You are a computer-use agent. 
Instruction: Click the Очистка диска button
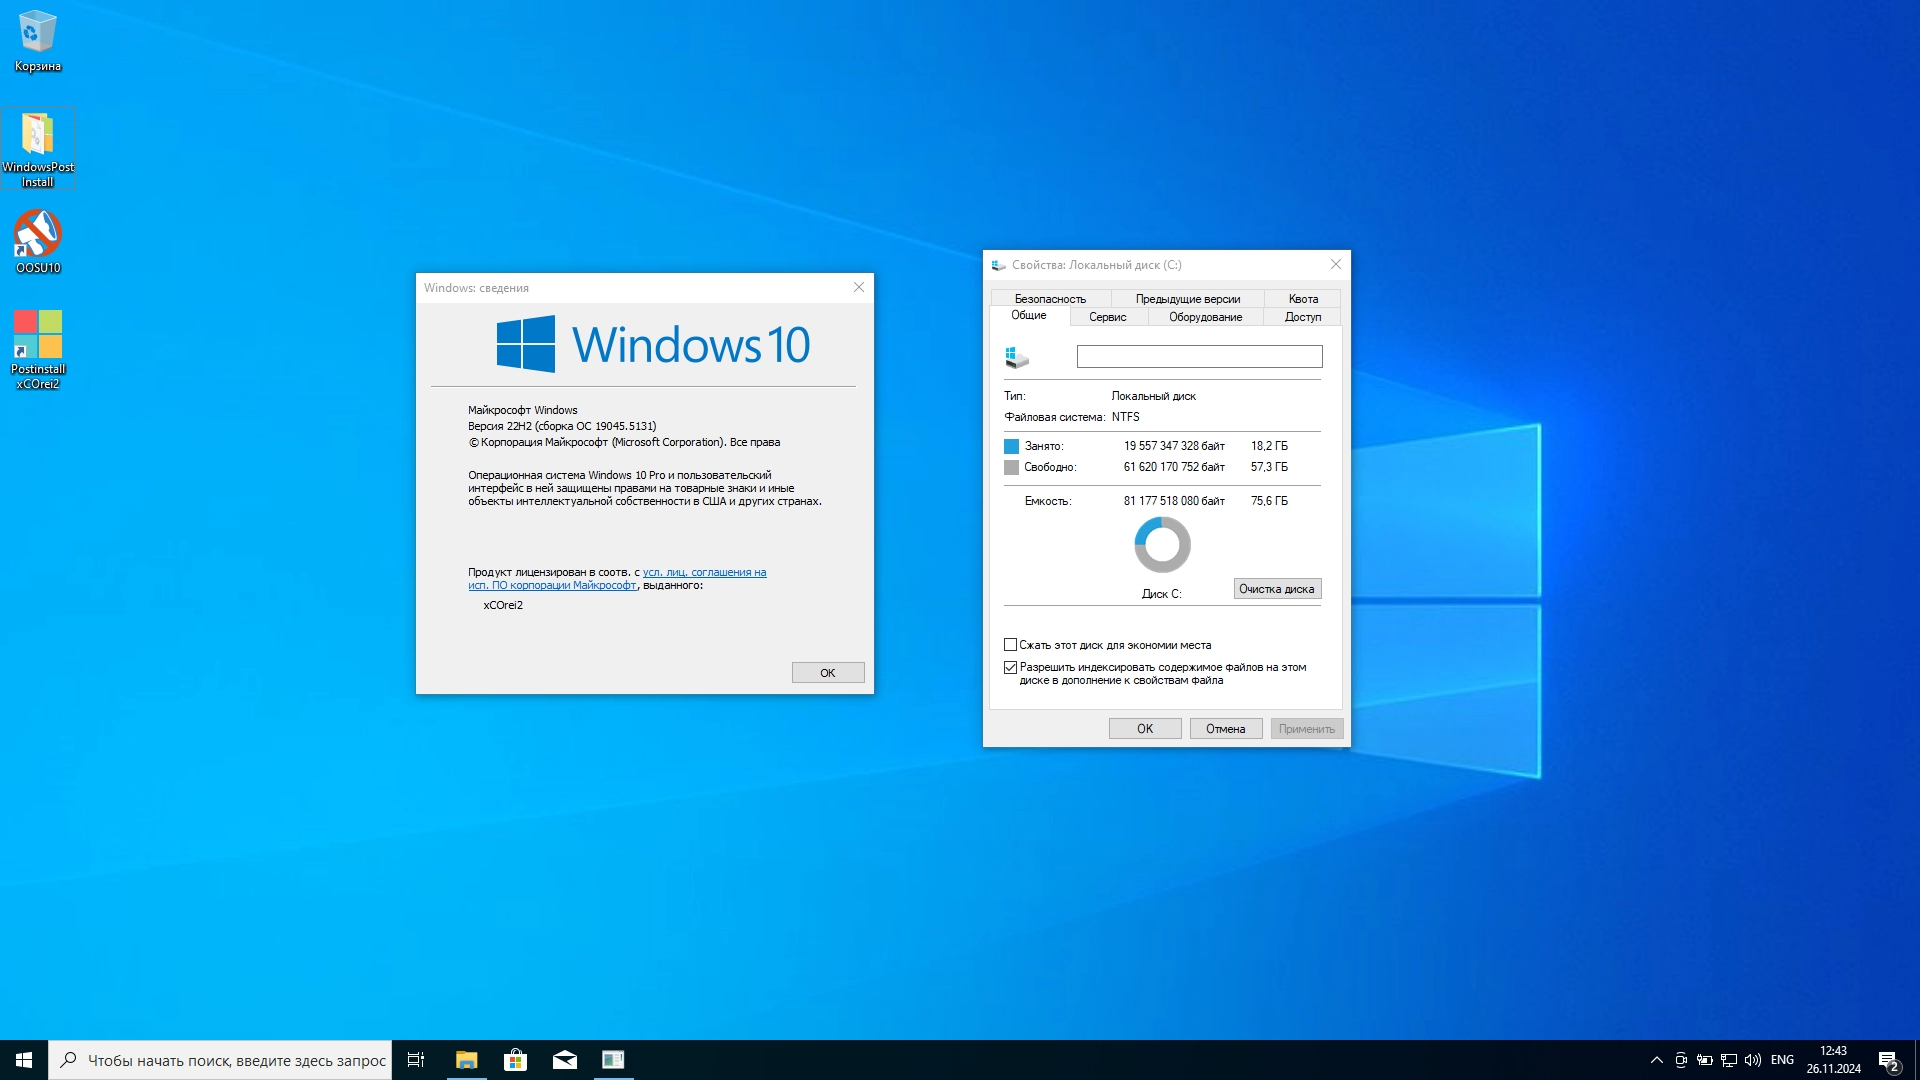tap(1276, 589)
